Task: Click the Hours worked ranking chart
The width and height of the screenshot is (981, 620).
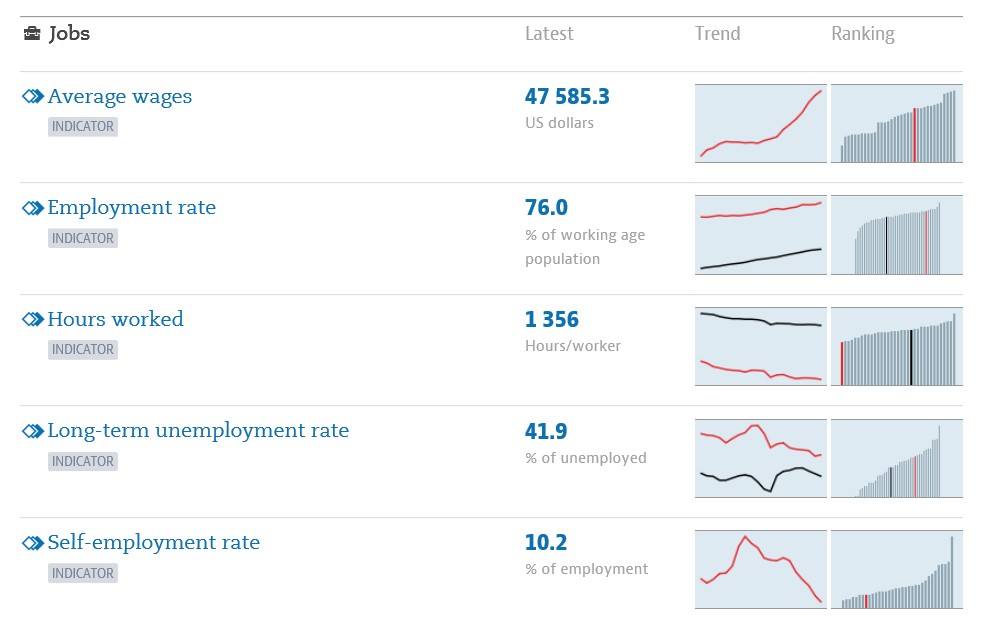Action: click(x=896, y=346)
